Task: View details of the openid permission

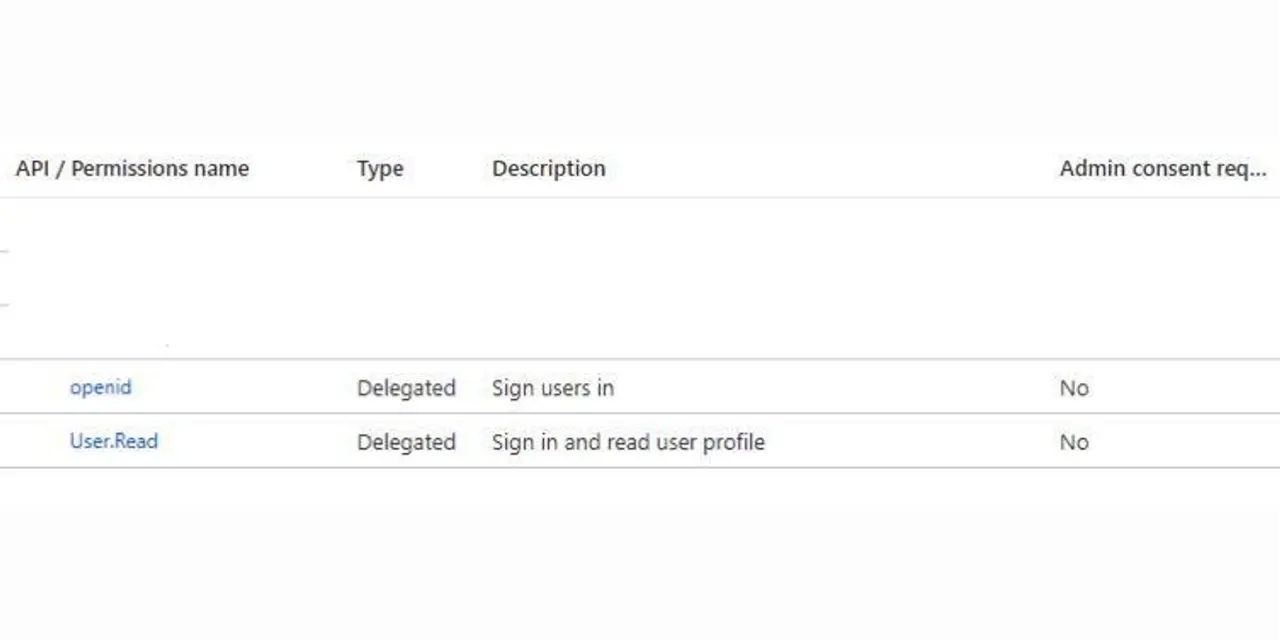Action: pos(100,387)
